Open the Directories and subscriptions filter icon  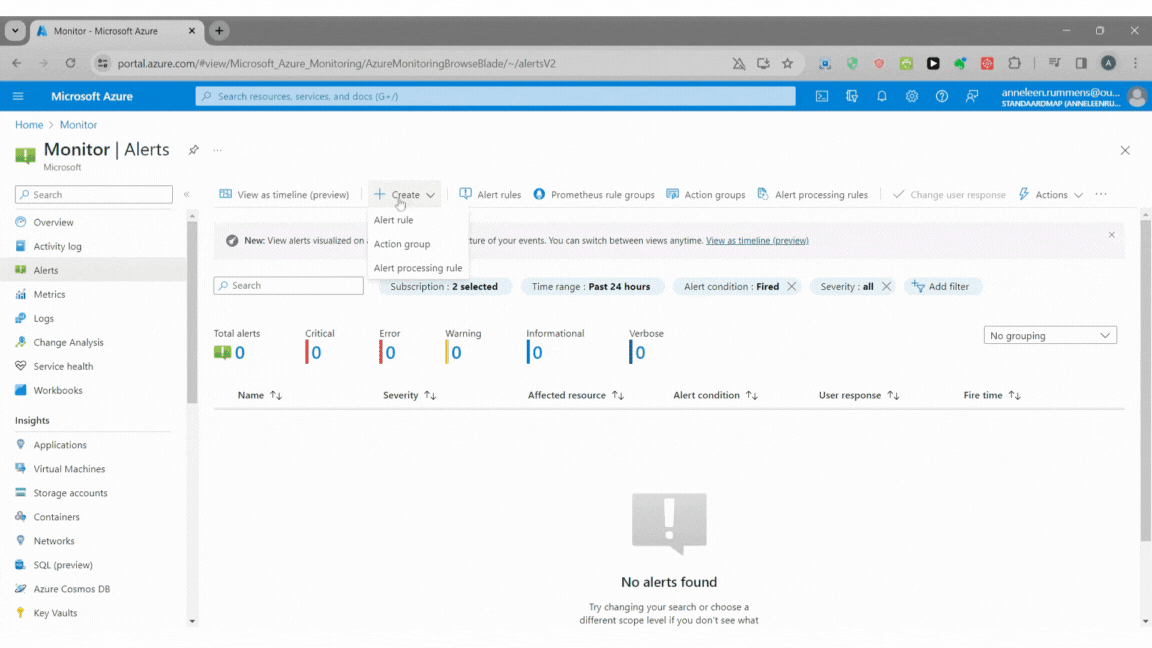pyautogui.click(x=852, y=96)
